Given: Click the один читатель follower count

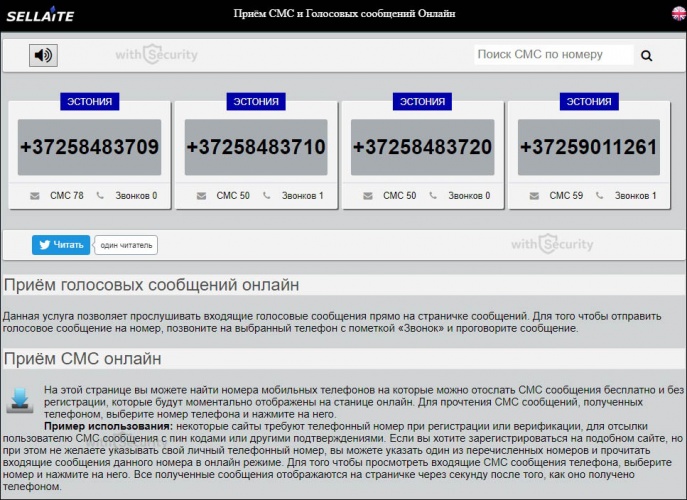Looking at the screenshot, I should [x=126, y=245].
